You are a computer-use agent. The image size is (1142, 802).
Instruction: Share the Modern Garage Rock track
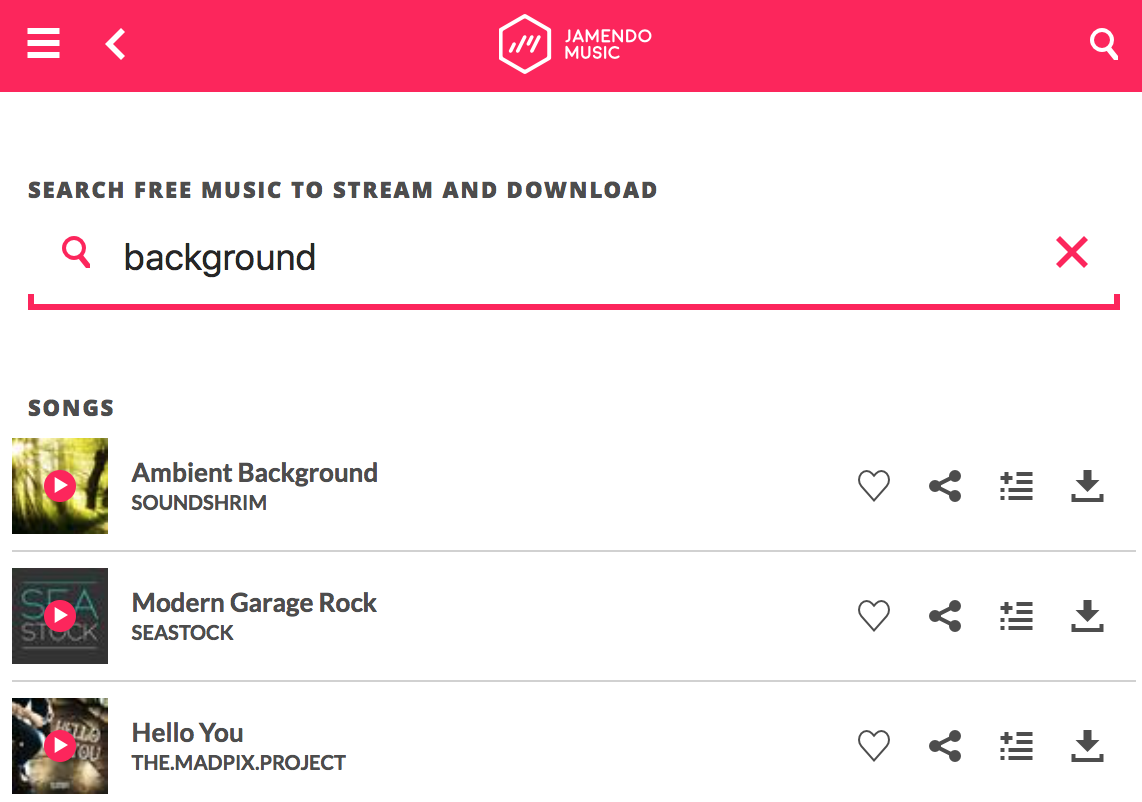[x=945, y=616]
